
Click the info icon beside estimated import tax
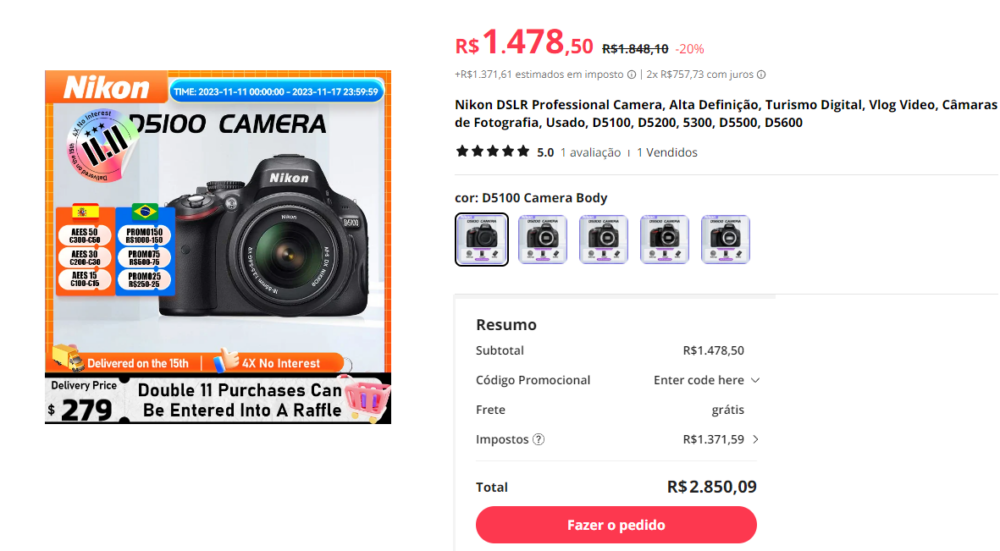[x=631, y=75]
